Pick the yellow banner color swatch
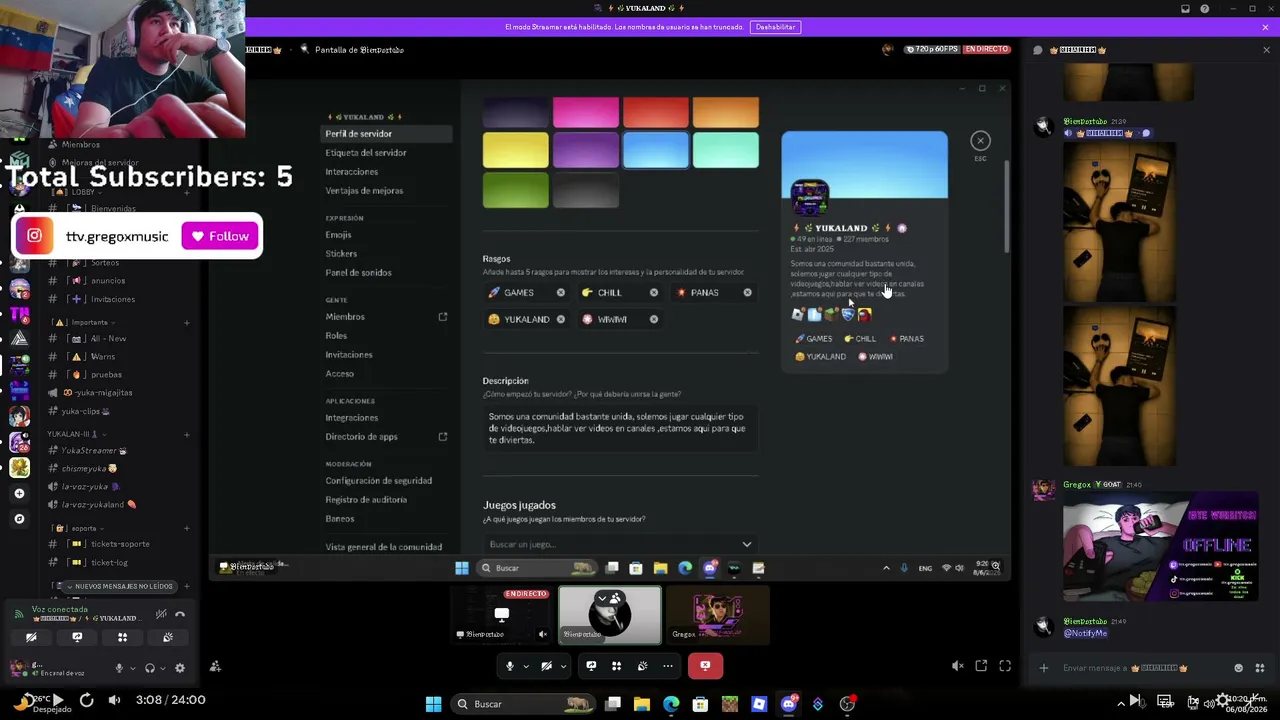Screen dimensions: 1280x720 [x=516, y=150]
